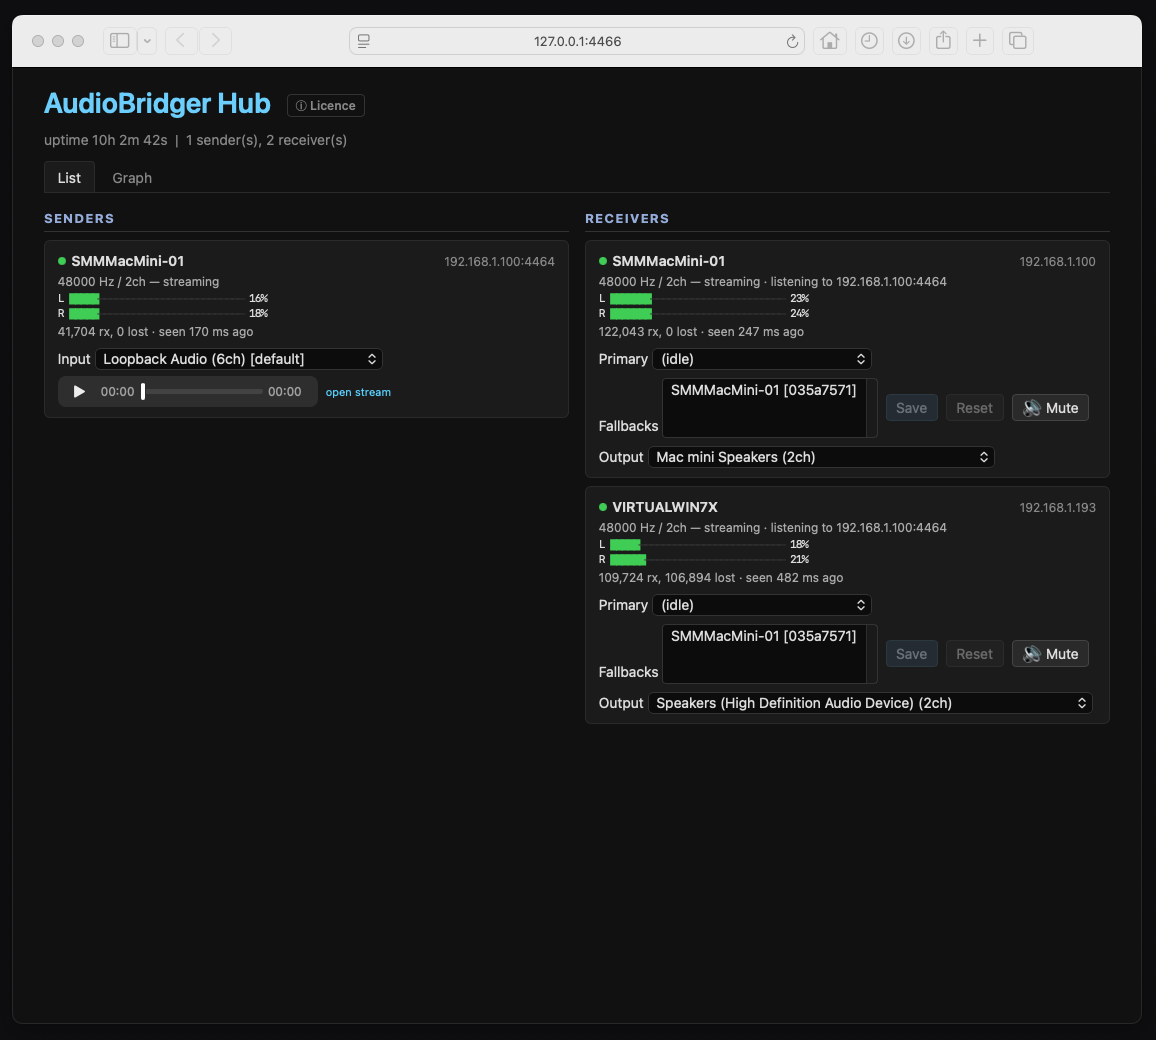Open the home page icon

coord(829,41)
